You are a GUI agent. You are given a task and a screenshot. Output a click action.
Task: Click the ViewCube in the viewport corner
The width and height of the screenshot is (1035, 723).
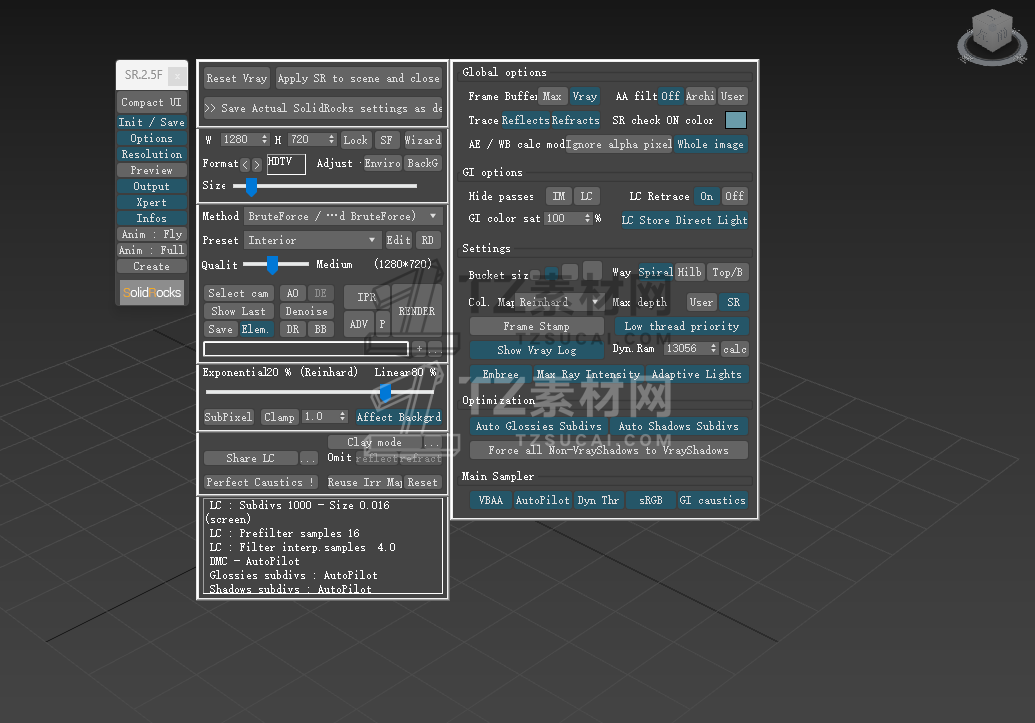click(990, 35)
